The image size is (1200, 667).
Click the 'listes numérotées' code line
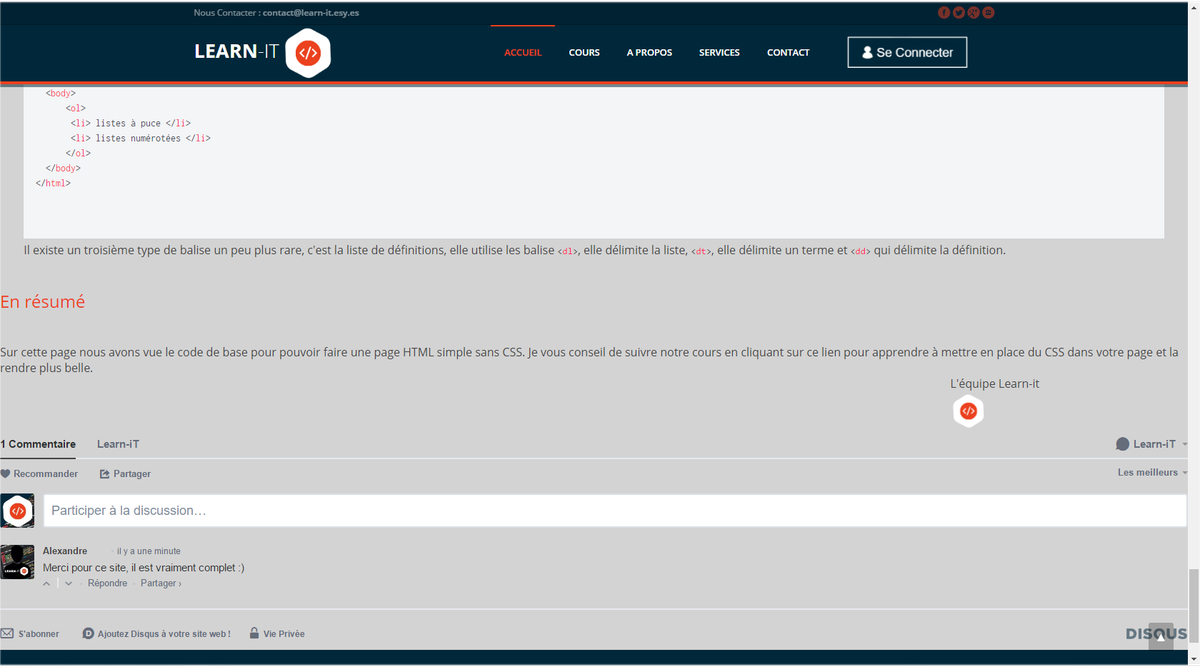[140, 138]
